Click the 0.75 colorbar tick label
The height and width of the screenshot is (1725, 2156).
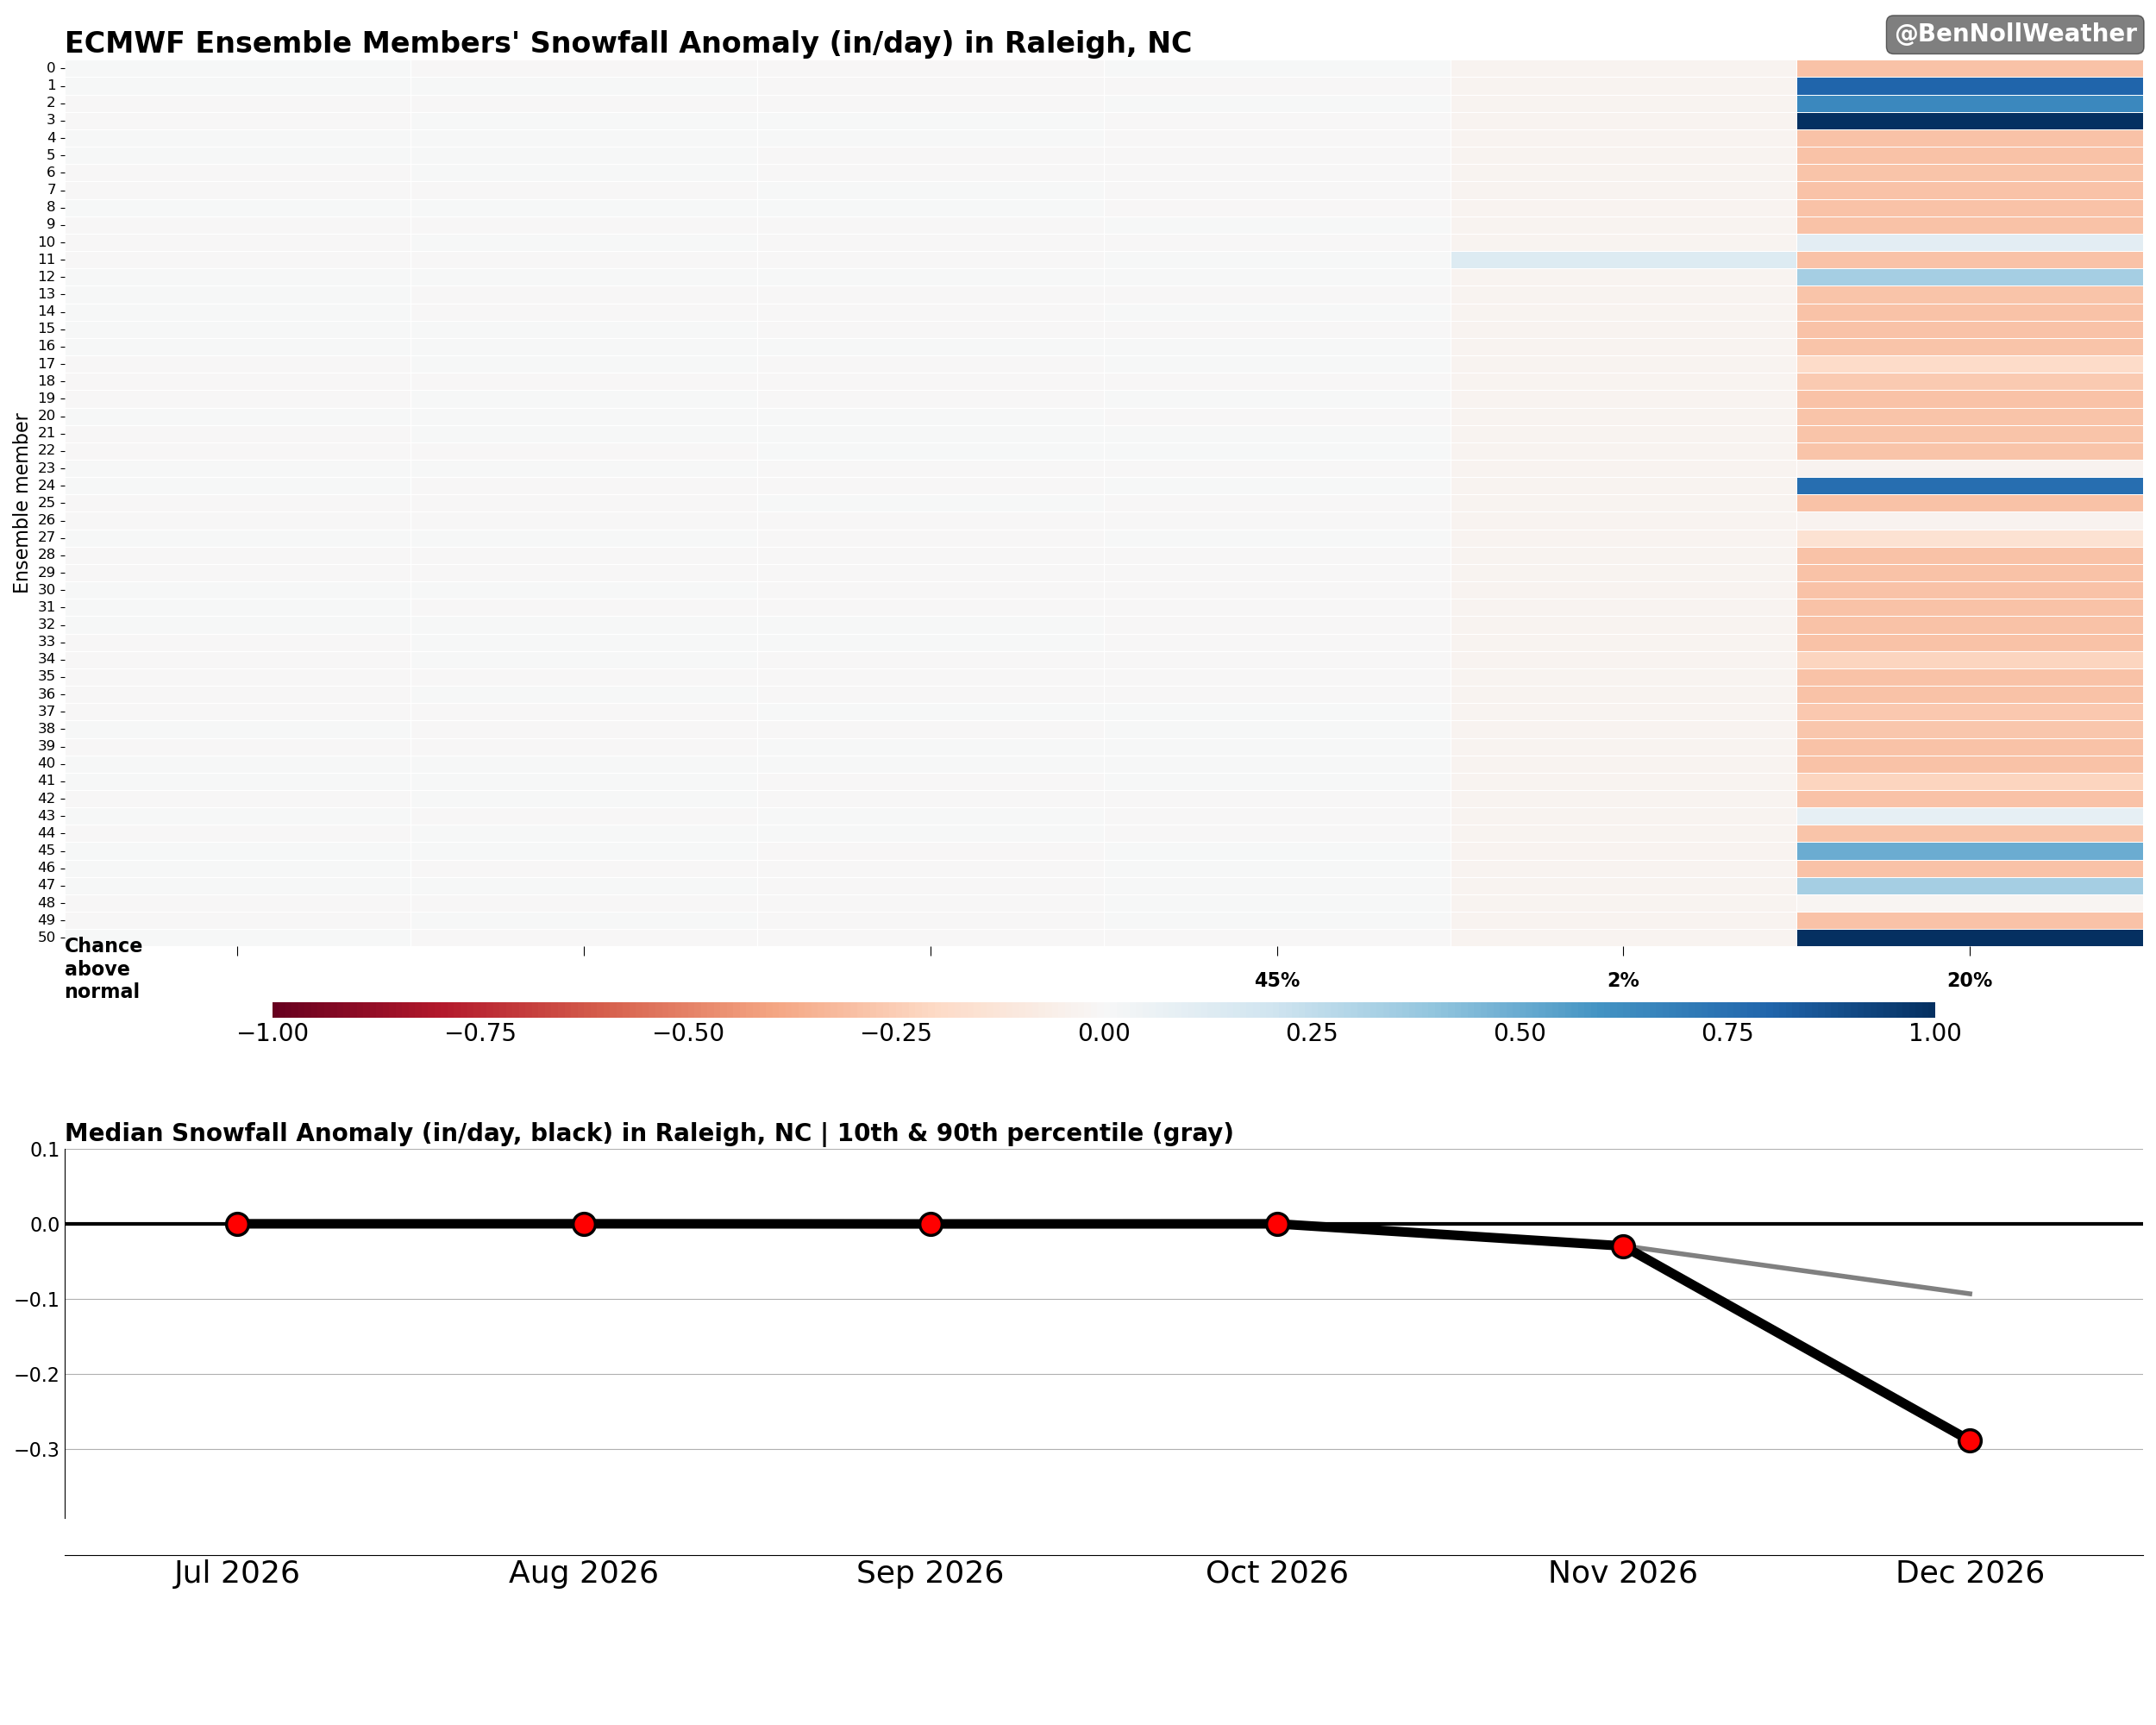pos(1728,1034)
